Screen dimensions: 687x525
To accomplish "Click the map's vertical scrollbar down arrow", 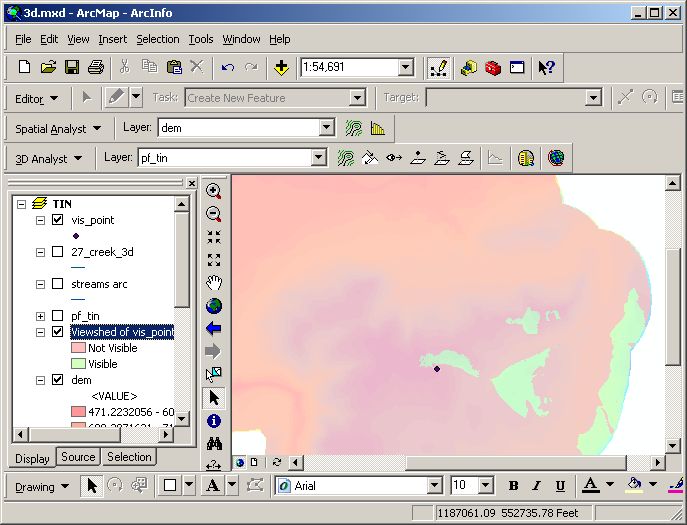I will (x=672, y=447).
